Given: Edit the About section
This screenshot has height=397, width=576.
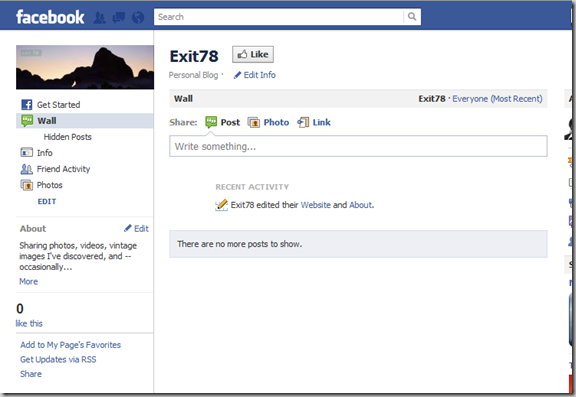Looking at the screenshot, I should coord(141,229).
